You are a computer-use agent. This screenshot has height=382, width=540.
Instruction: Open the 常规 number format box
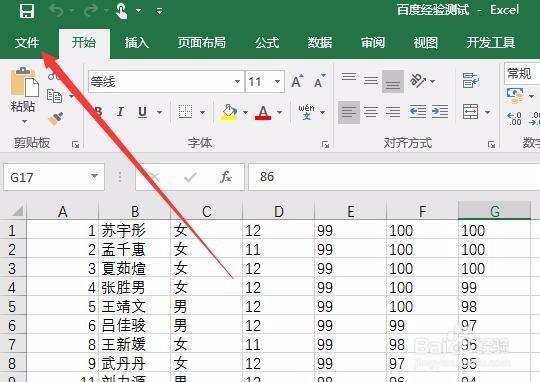pos(522,74)
